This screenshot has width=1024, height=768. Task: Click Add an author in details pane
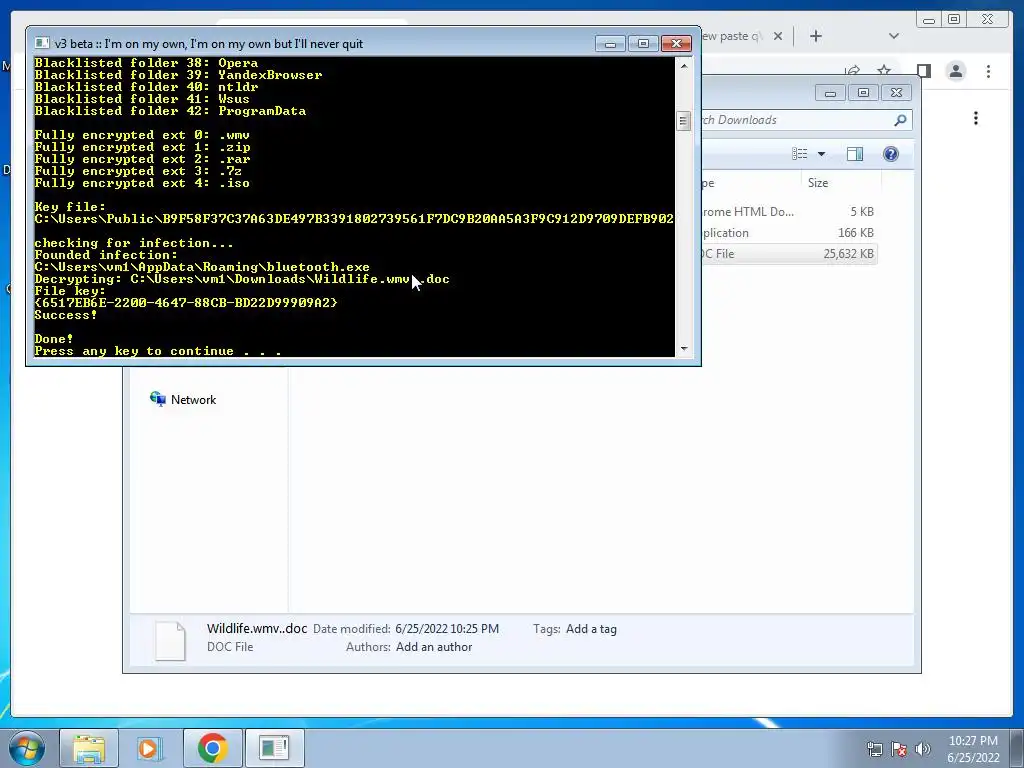click(434, 647)
